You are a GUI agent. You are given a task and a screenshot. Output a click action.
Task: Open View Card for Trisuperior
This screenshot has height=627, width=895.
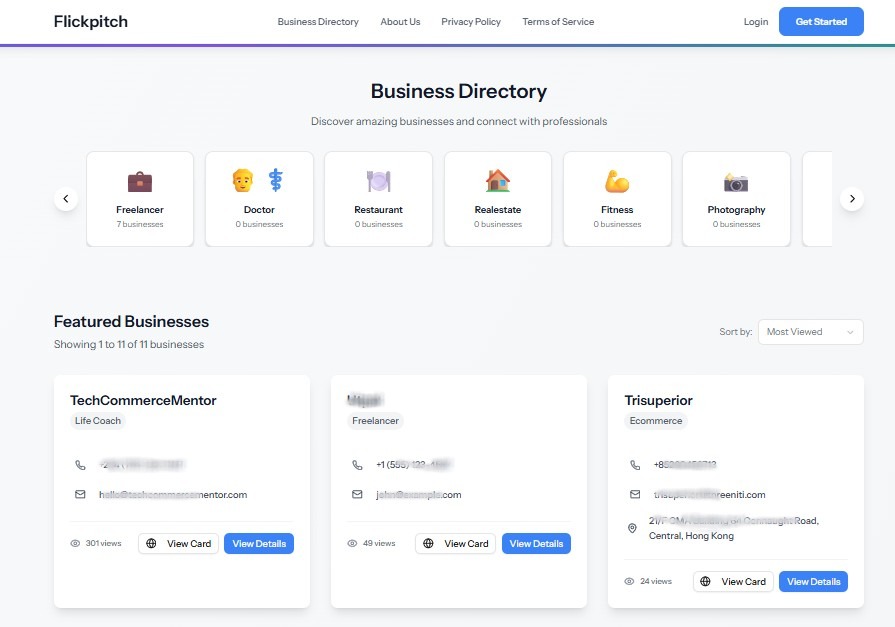[x=733, y=581]
